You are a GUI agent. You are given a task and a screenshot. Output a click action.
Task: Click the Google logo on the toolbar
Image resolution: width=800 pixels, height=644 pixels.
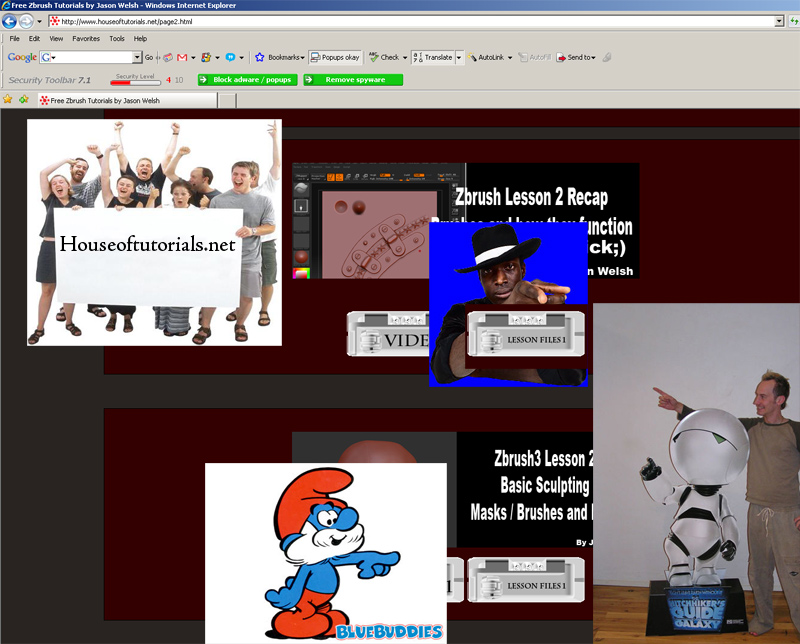[x=22, y=57]
